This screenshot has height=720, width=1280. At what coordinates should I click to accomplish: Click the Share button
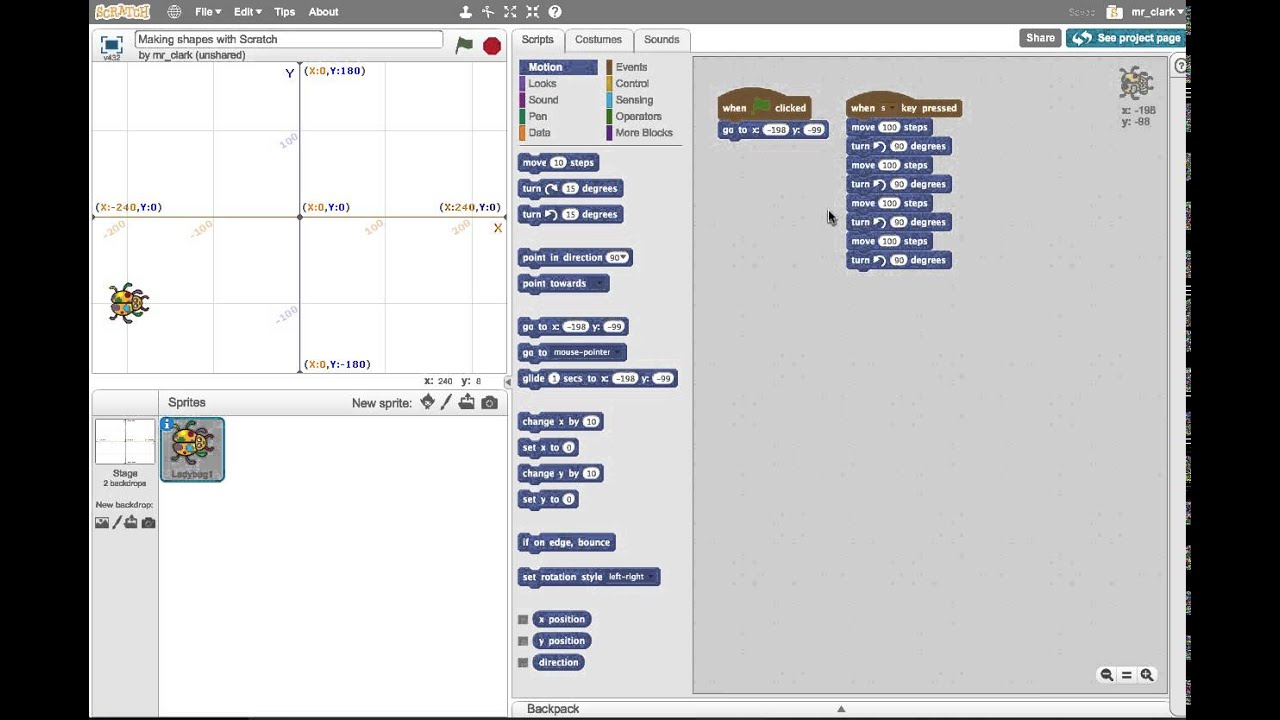coord(1040,38)
